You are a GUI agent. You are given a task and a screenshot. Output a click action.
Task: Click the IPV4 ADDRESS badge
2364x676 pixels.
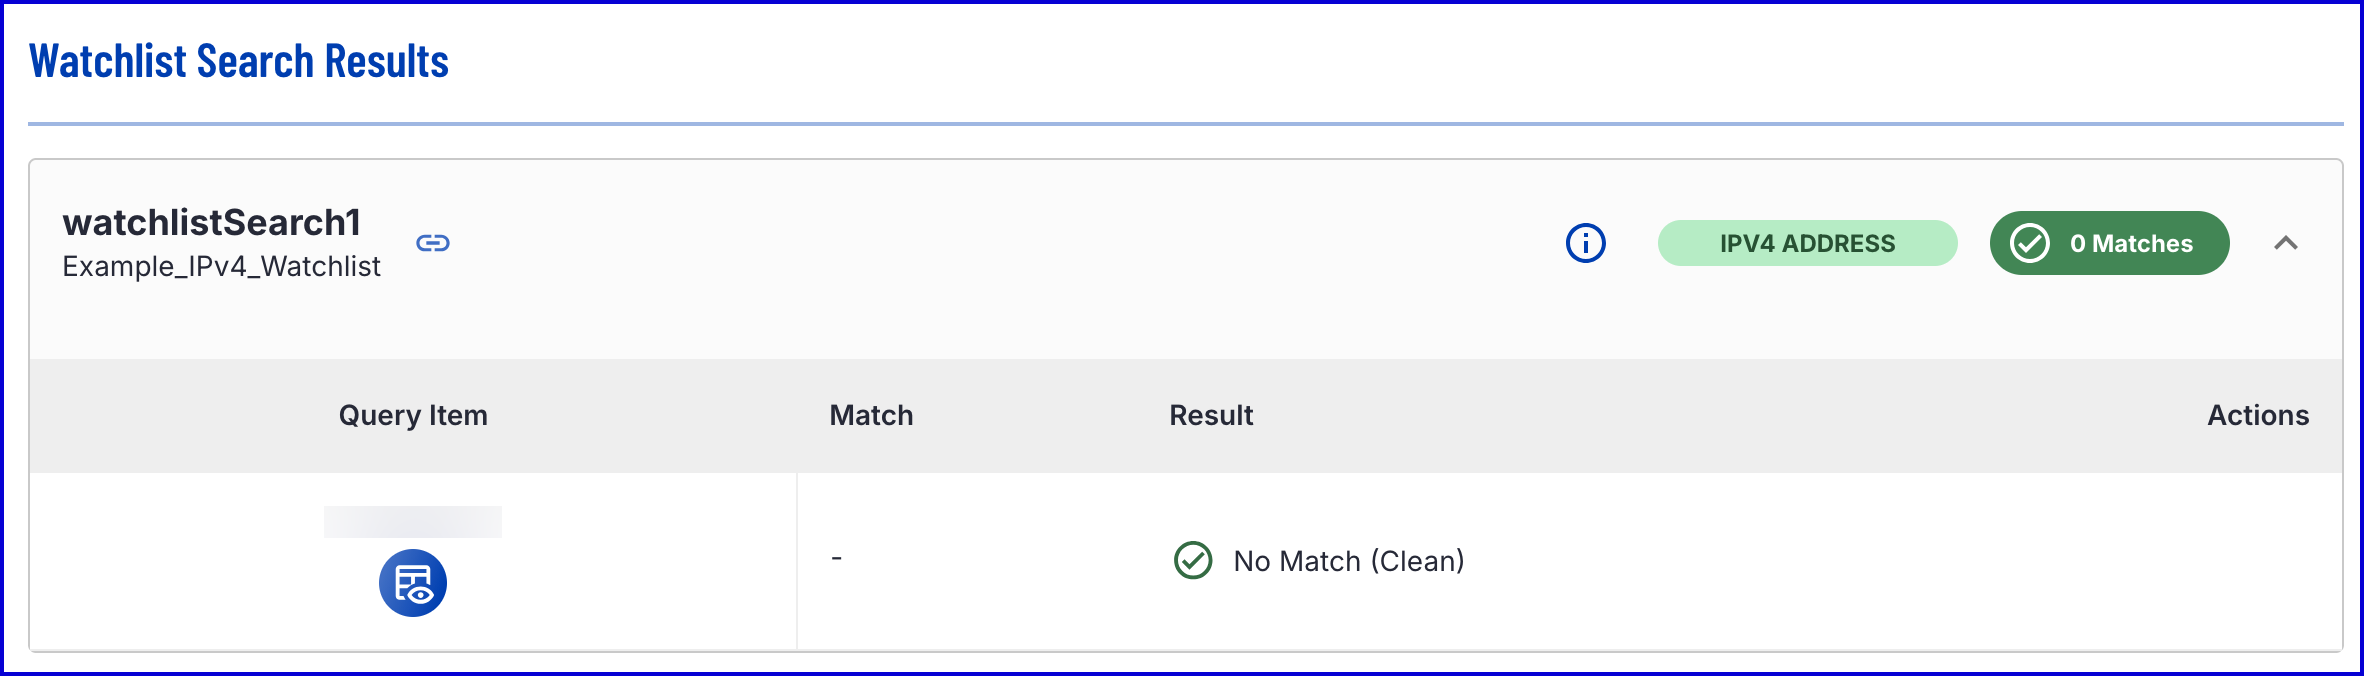[1807, 243]
